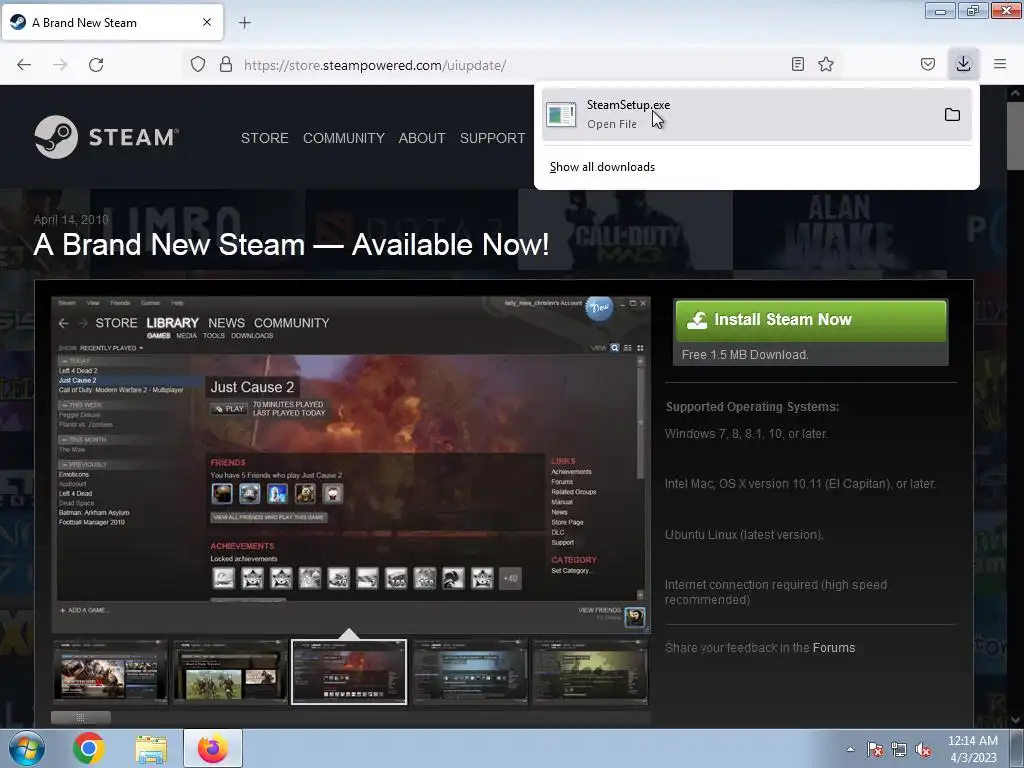Click the page vertical scrollbar thumb
Screen dimensions: 1024x768
[x=1016, y=135]
